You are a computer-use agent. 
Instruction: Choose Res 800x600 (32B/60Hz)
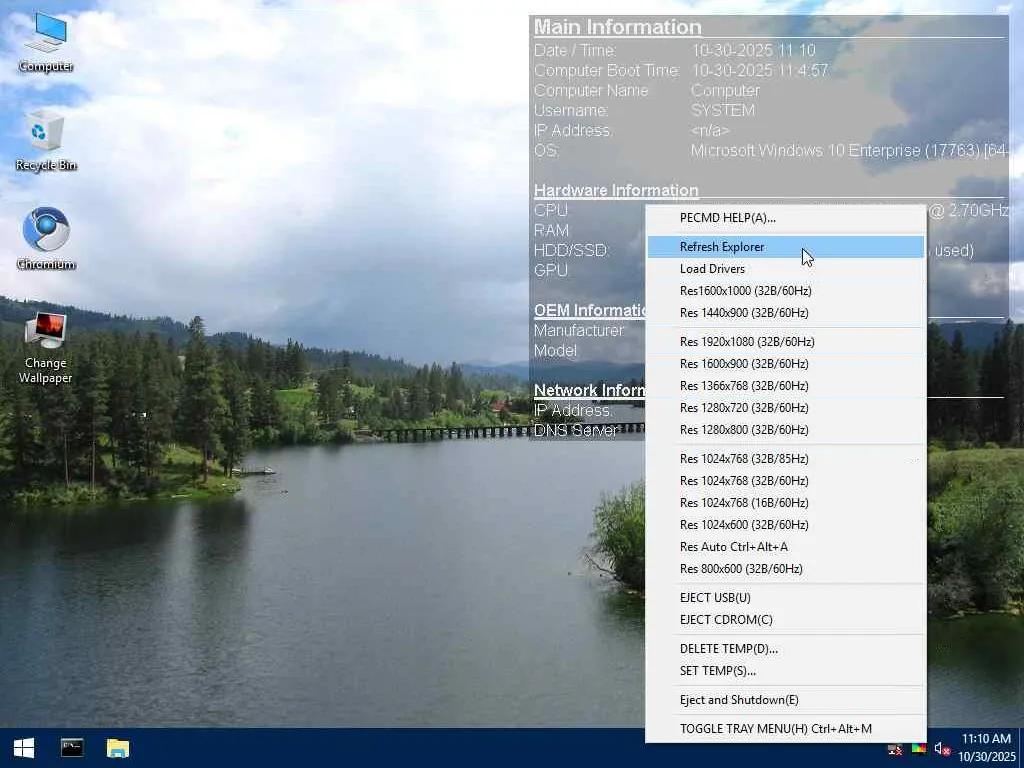point(786,569)
